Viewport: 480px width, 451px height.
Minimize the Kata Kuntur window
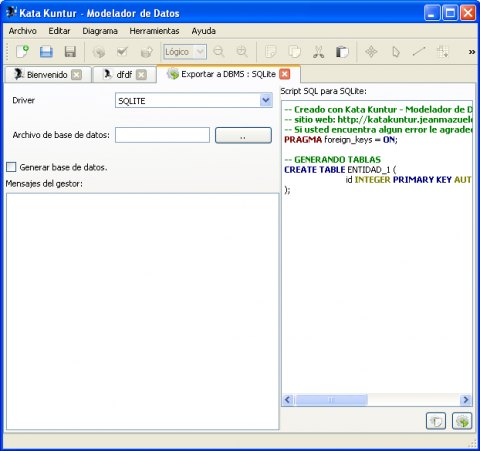(432, 13)
